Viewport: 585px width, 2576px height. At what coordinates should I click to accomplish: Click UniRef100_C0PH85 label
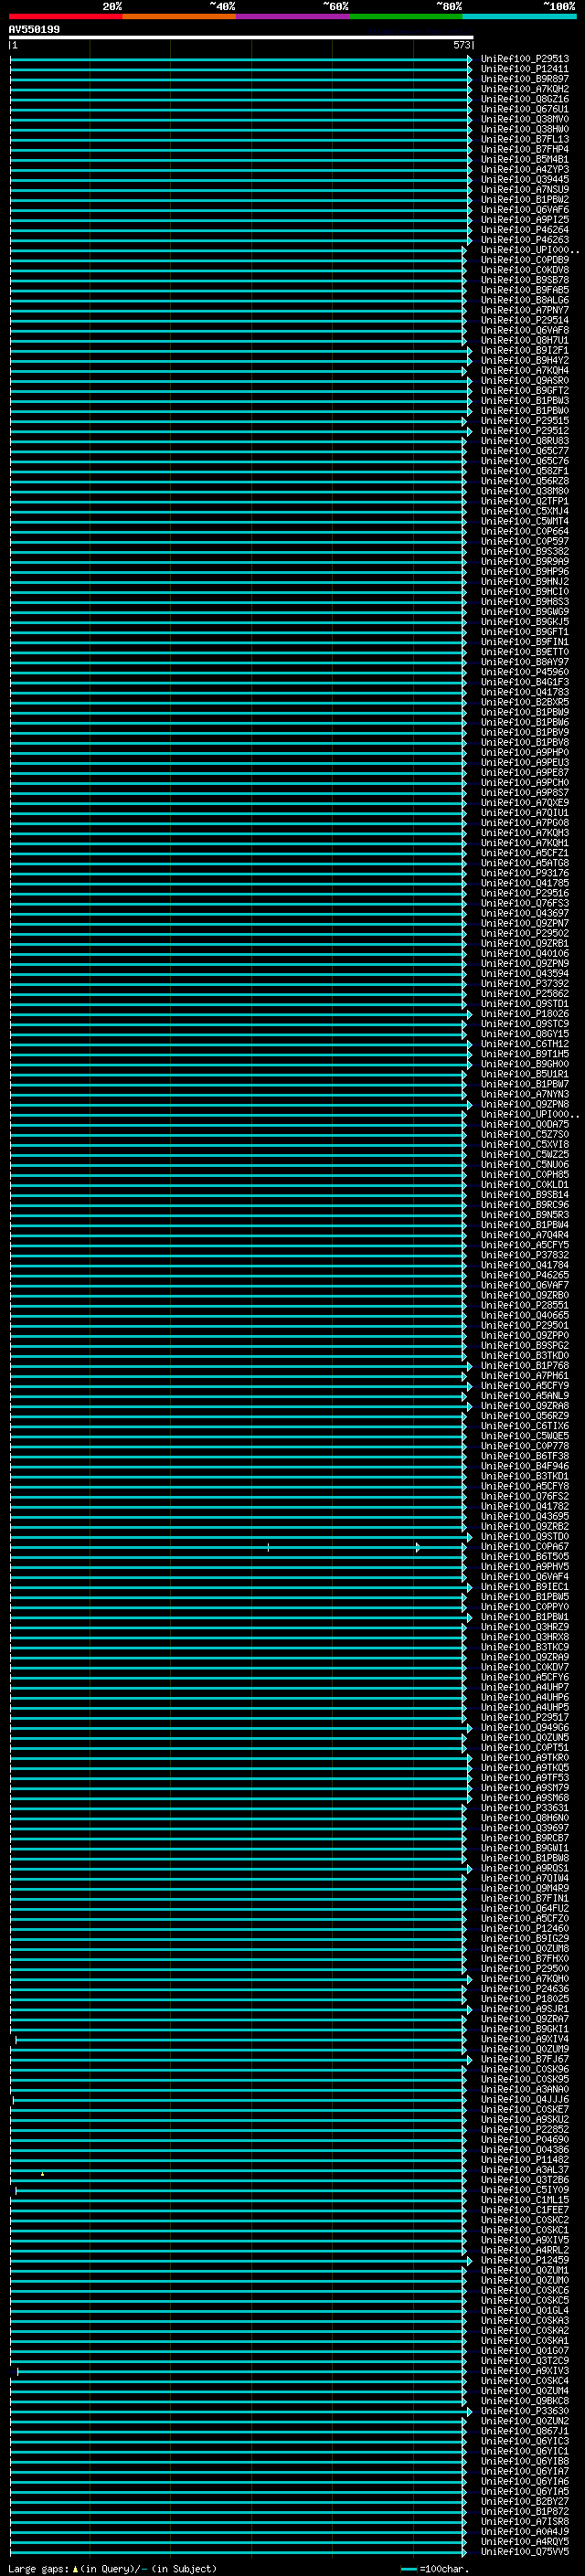coord(524,1175)
